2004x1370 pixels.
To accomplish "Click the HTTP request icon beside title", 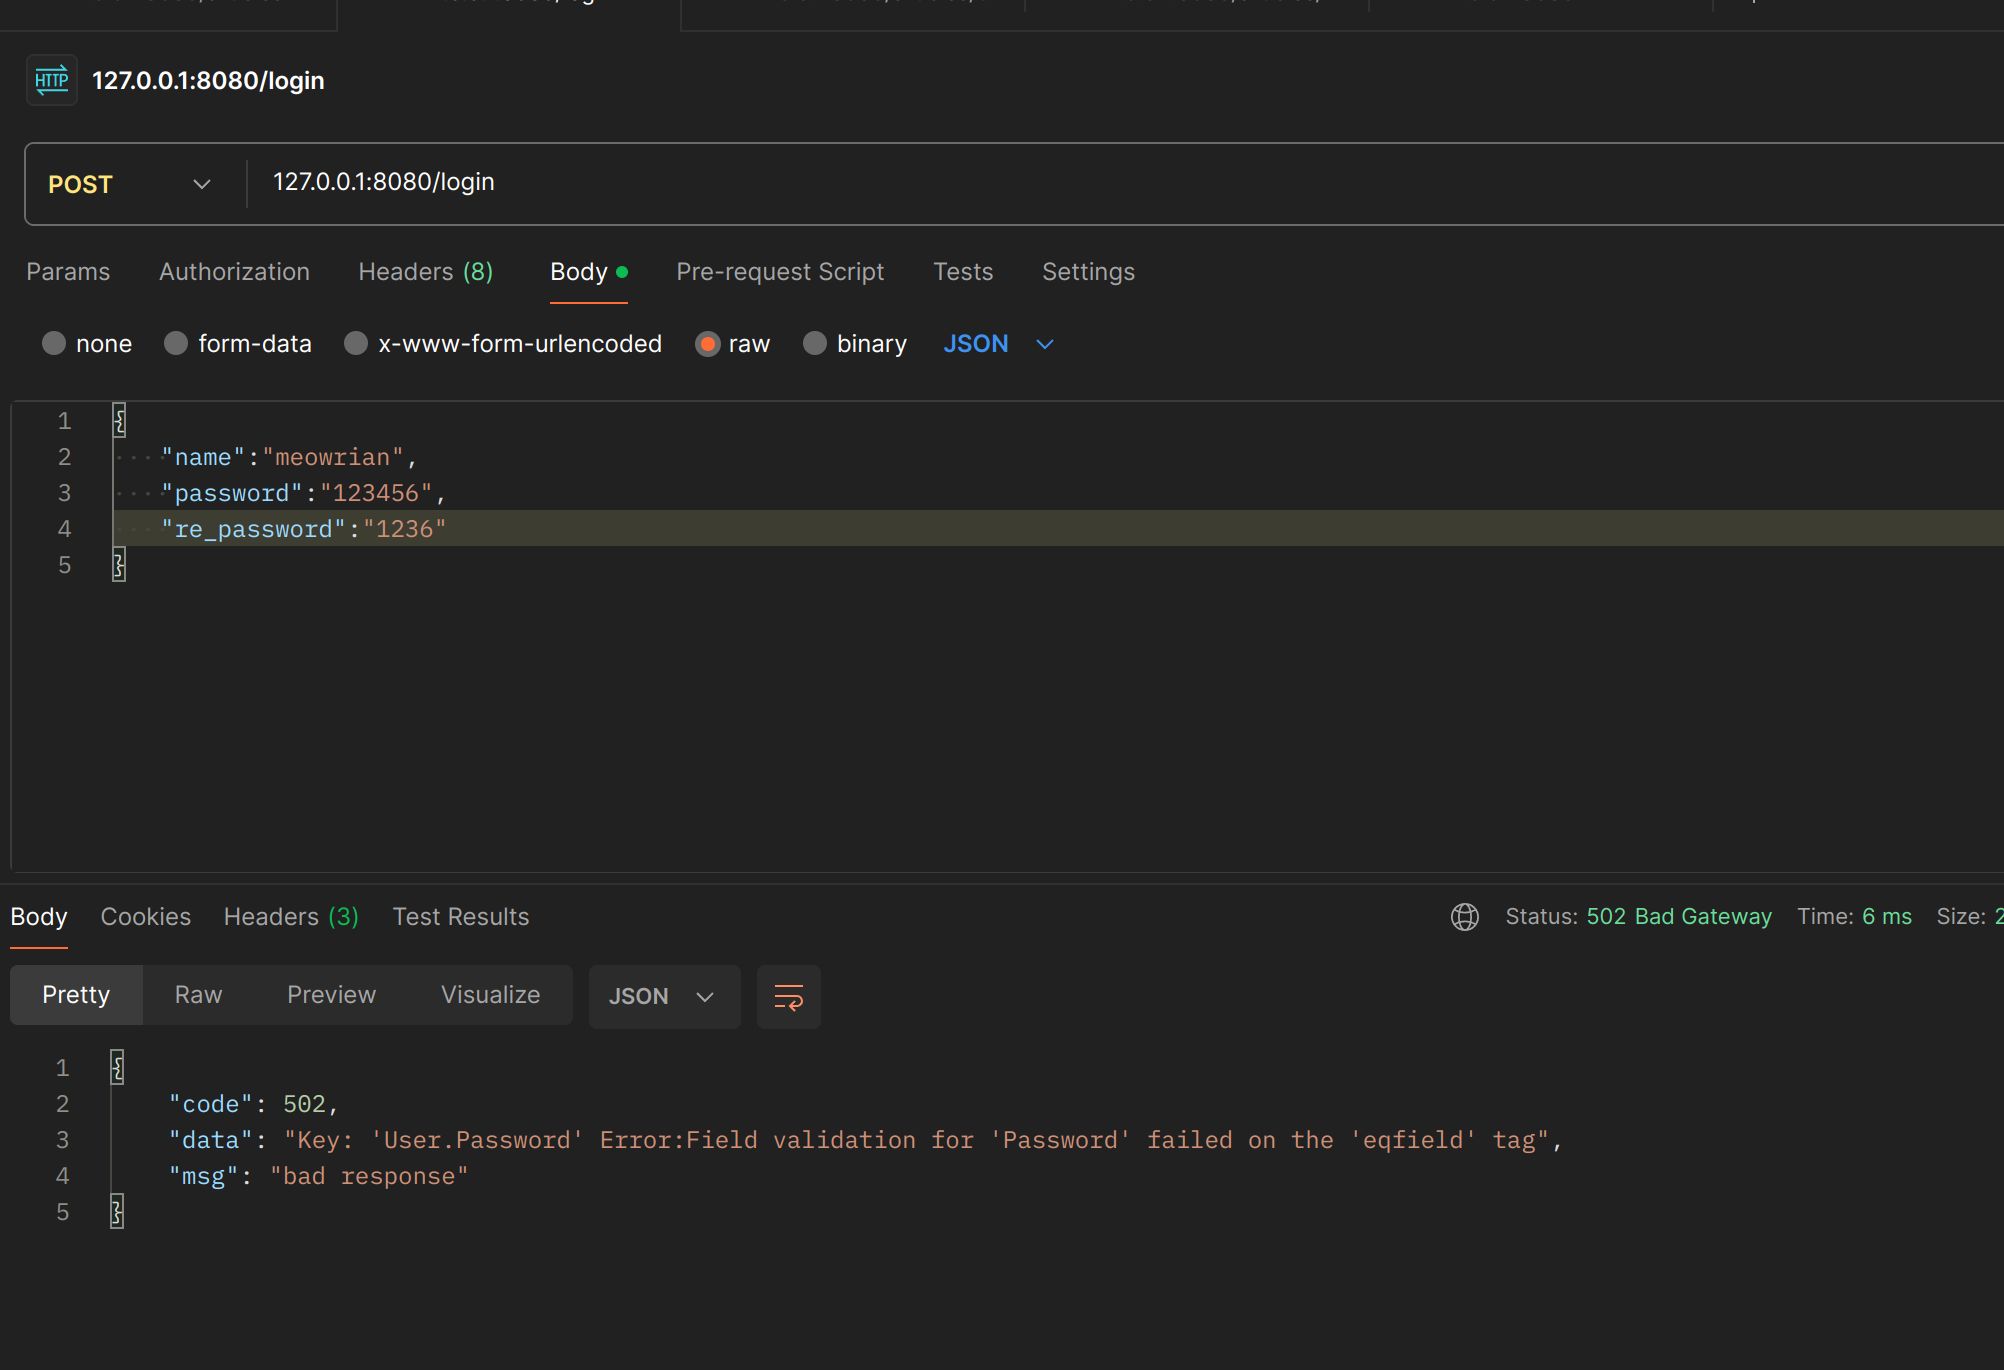I will tap(51, 80).
